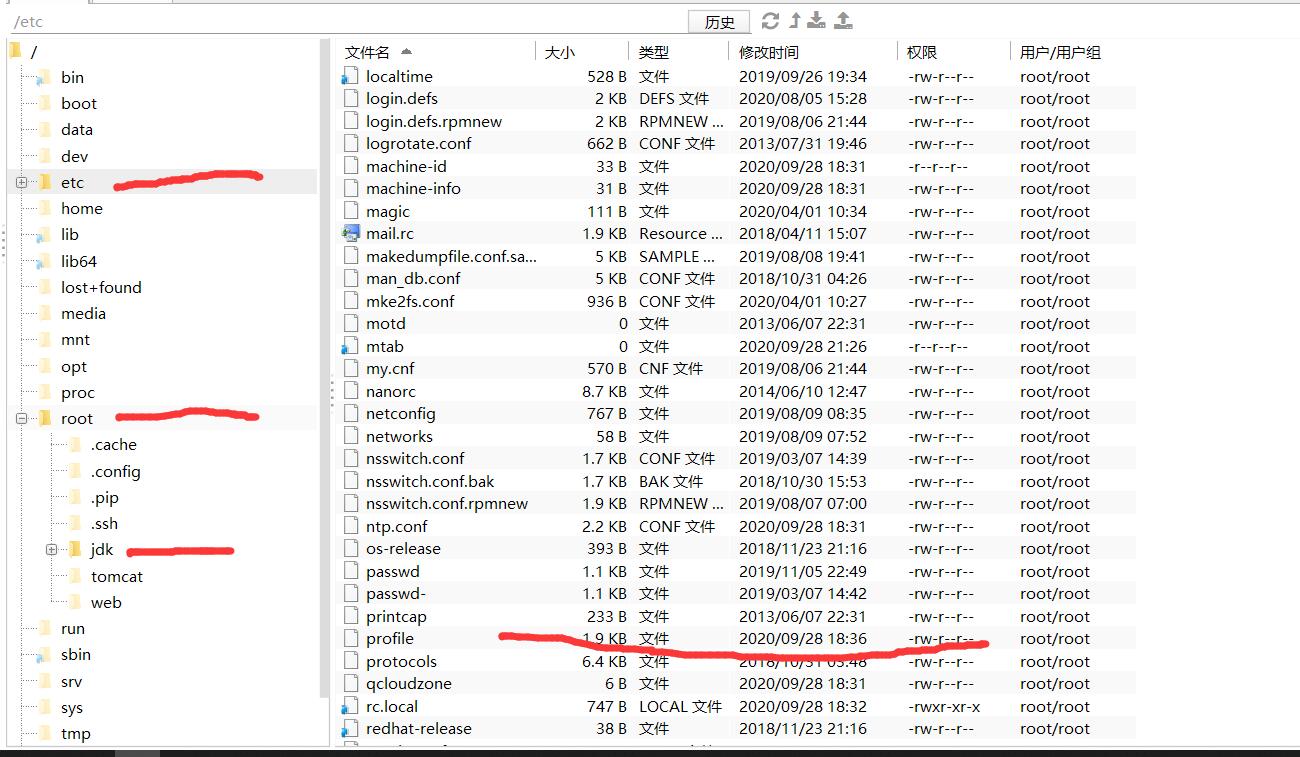This screenshot has height=757, width=1300.
Task: Sort by 用户/用户组 column header
Action: (x=1060, y=52)
